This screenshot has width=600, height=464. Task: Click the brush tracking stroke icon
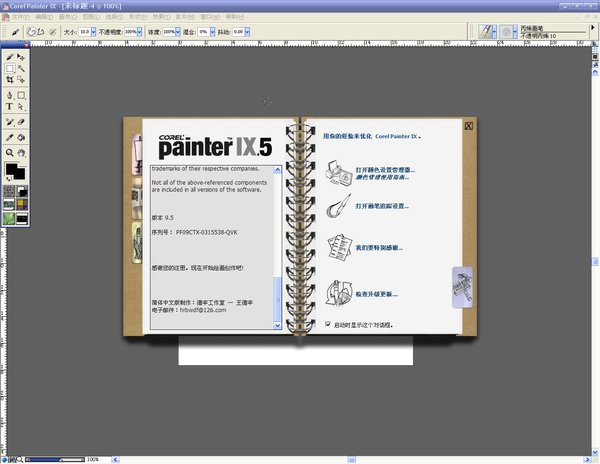click(339, 206)
